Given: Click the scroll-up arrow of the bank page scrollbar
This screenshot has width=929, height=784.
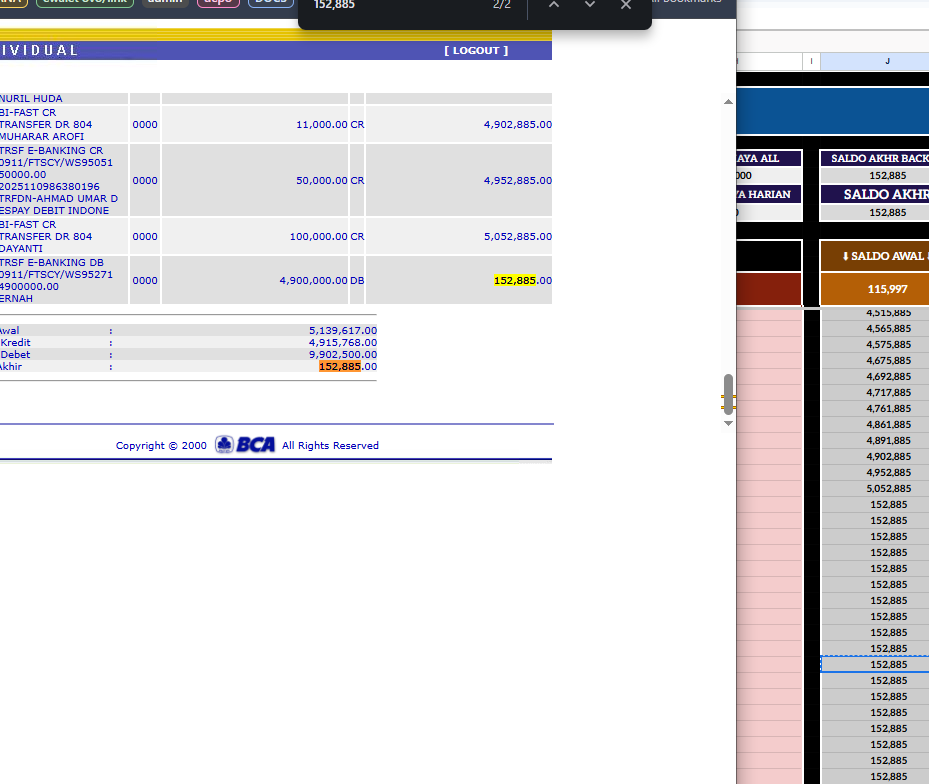Looking at the screenshot, I should 728,102.
